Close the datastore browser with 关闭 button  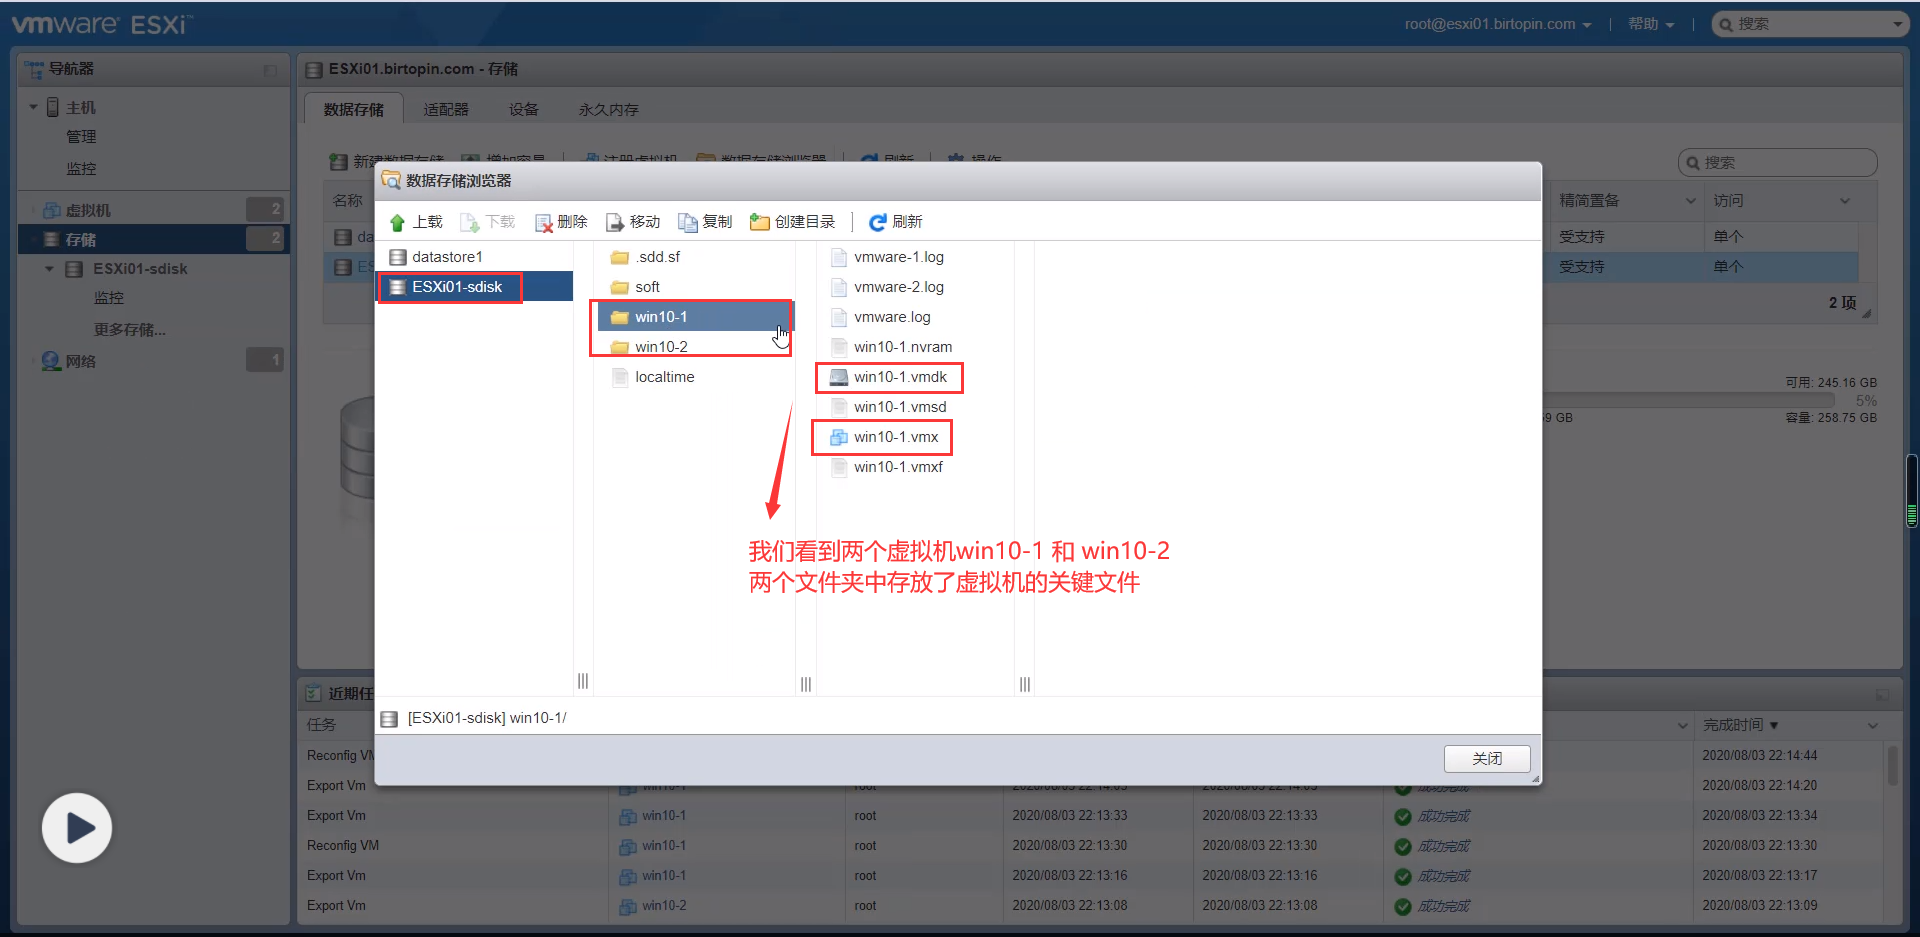pos(1487,759)
